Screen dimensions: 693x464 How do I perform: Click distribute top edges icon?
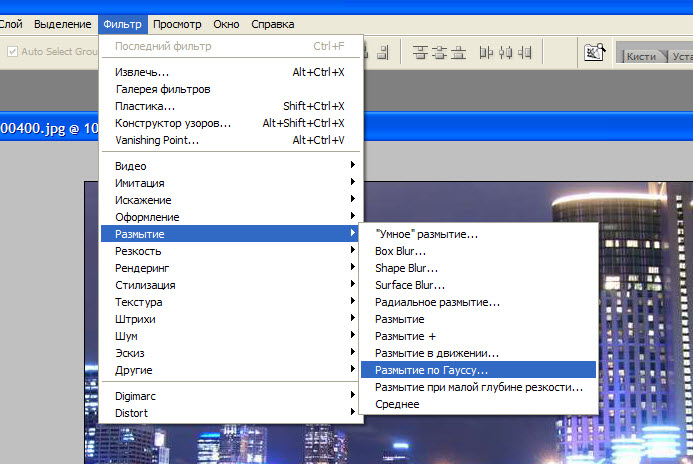click(420, 53)
